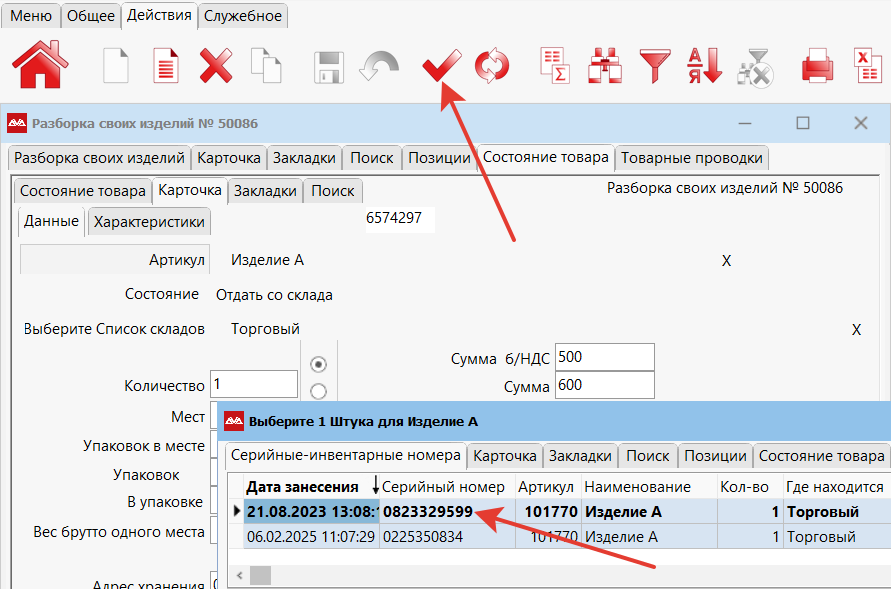Clear the Артикул field with X
The image size is (891, 589).
click(x=727, y=260)
